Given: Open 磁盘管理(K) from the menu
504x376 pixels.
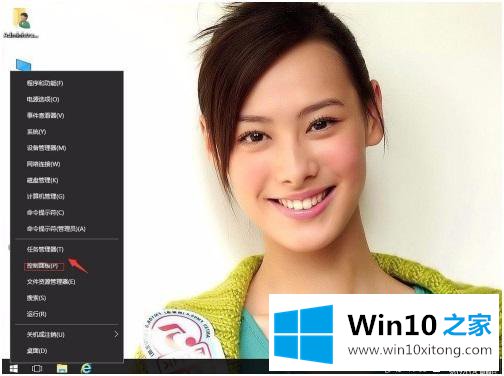Looking at the screenshot, I should click(67, 180).
